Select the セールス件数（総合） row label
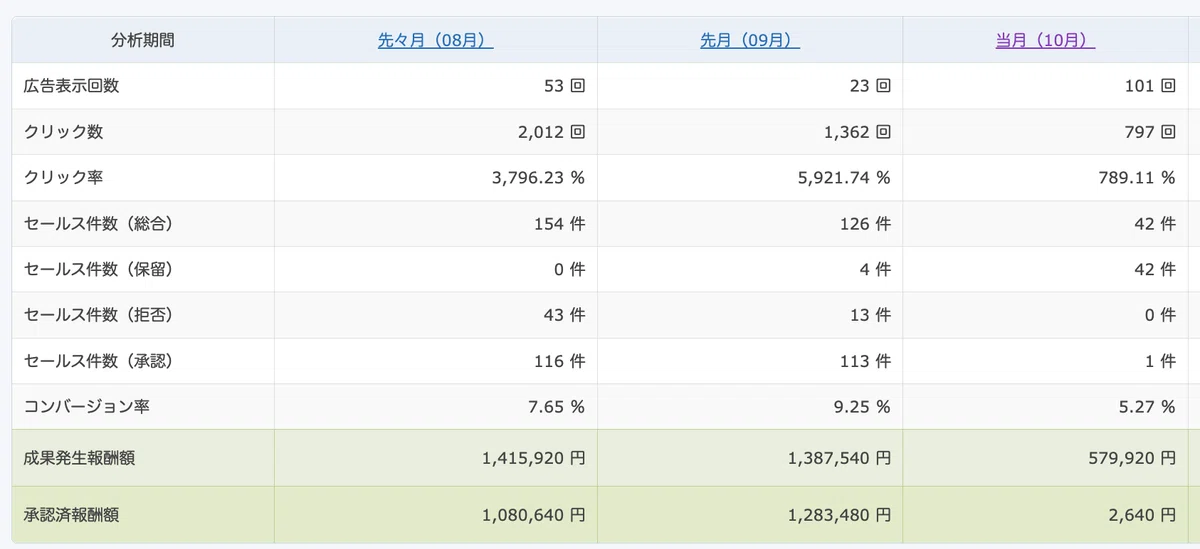 (x=98, y=224)
